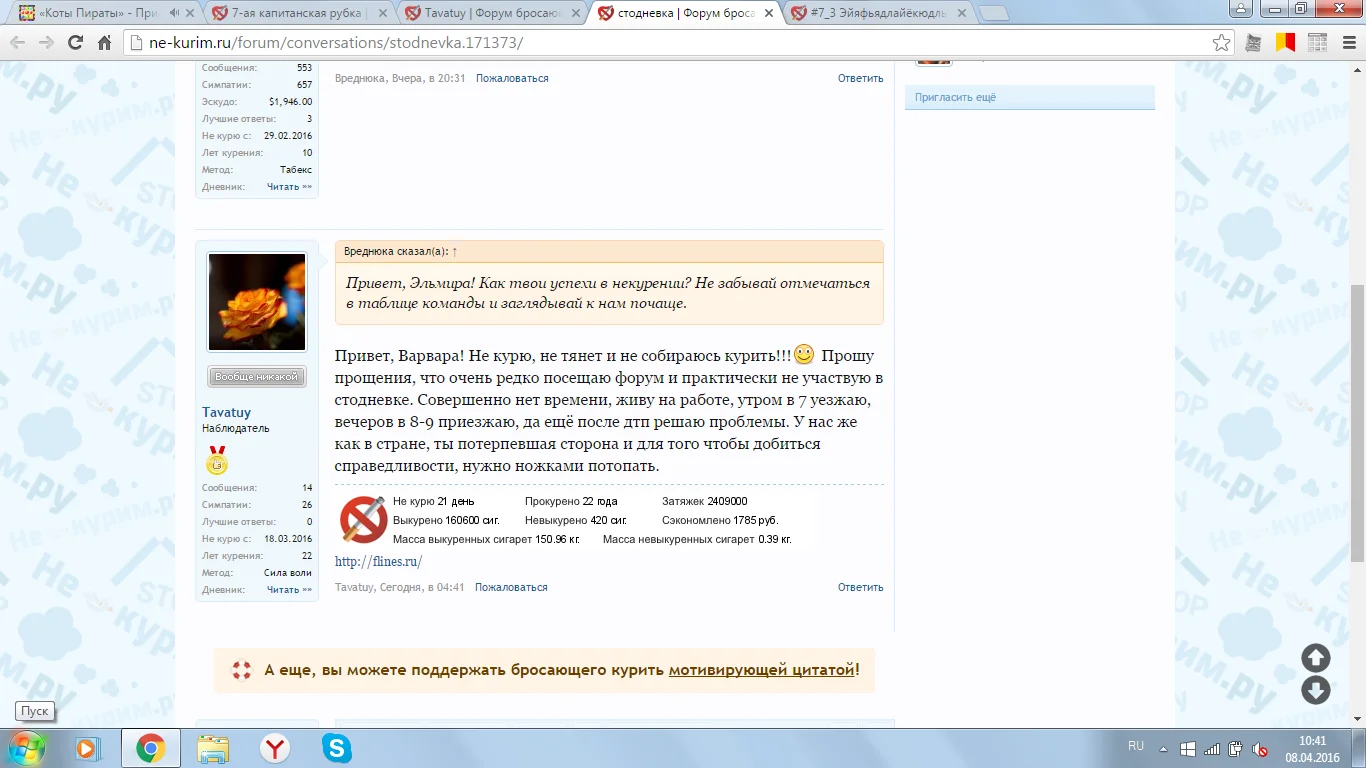Click the «Не курю 21 день» counter
The image size is (1366, 768).
(x=434, y=501)
